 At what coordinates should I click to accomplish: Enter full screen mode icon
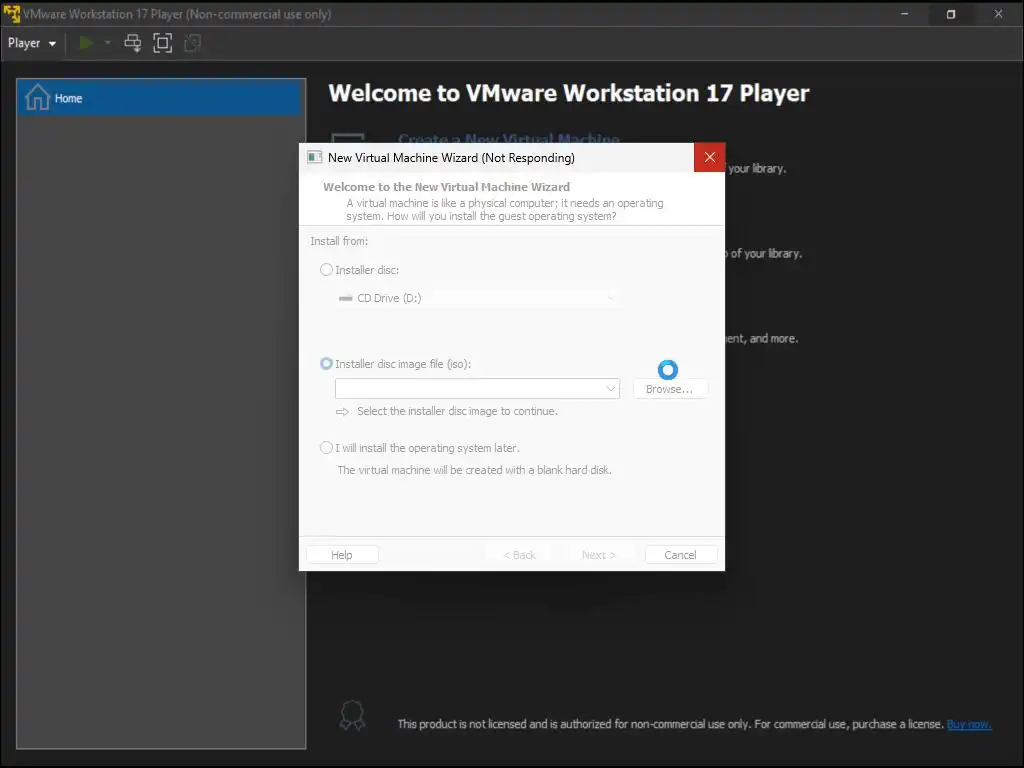coord(162,43)
